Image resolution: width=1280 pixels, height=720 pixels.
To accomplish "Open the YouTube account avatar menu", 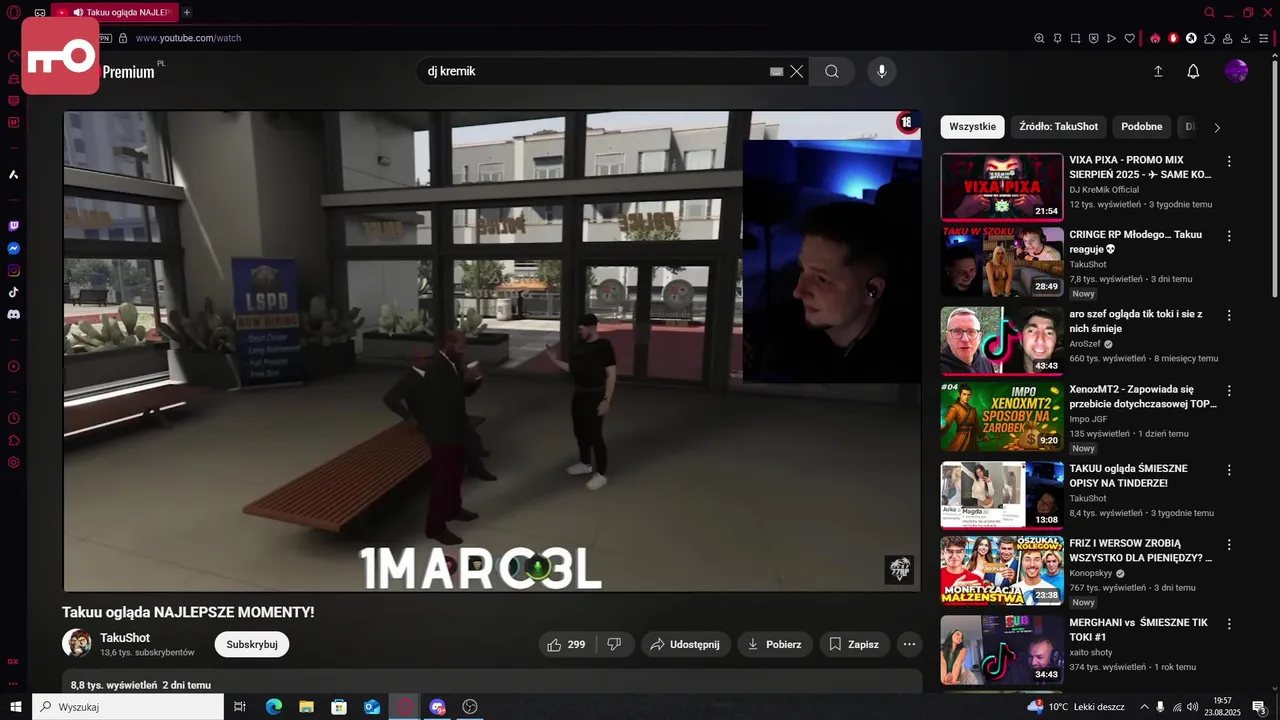I will (1236, 71).
